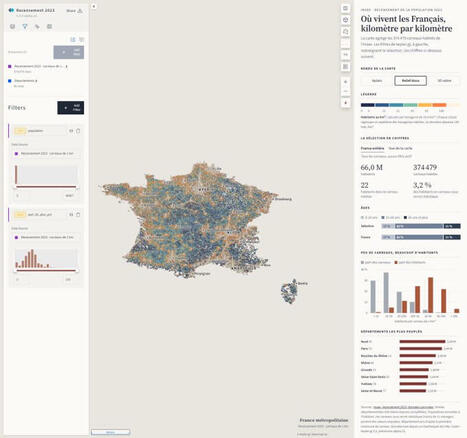Switch to the Vue de la carte tab
The image size is (467, 438).
tap(400, 148)
